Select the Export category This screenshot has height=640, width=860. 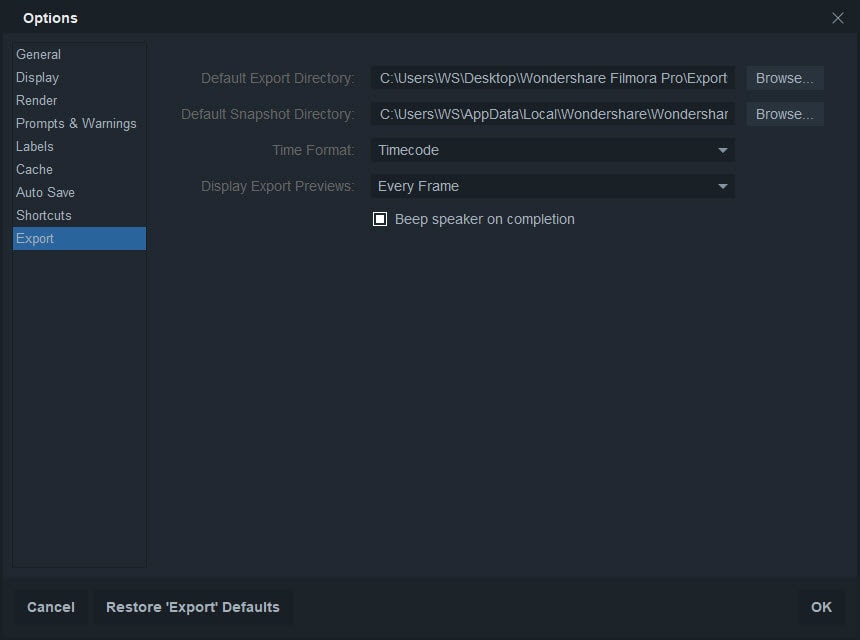point(35,238)
